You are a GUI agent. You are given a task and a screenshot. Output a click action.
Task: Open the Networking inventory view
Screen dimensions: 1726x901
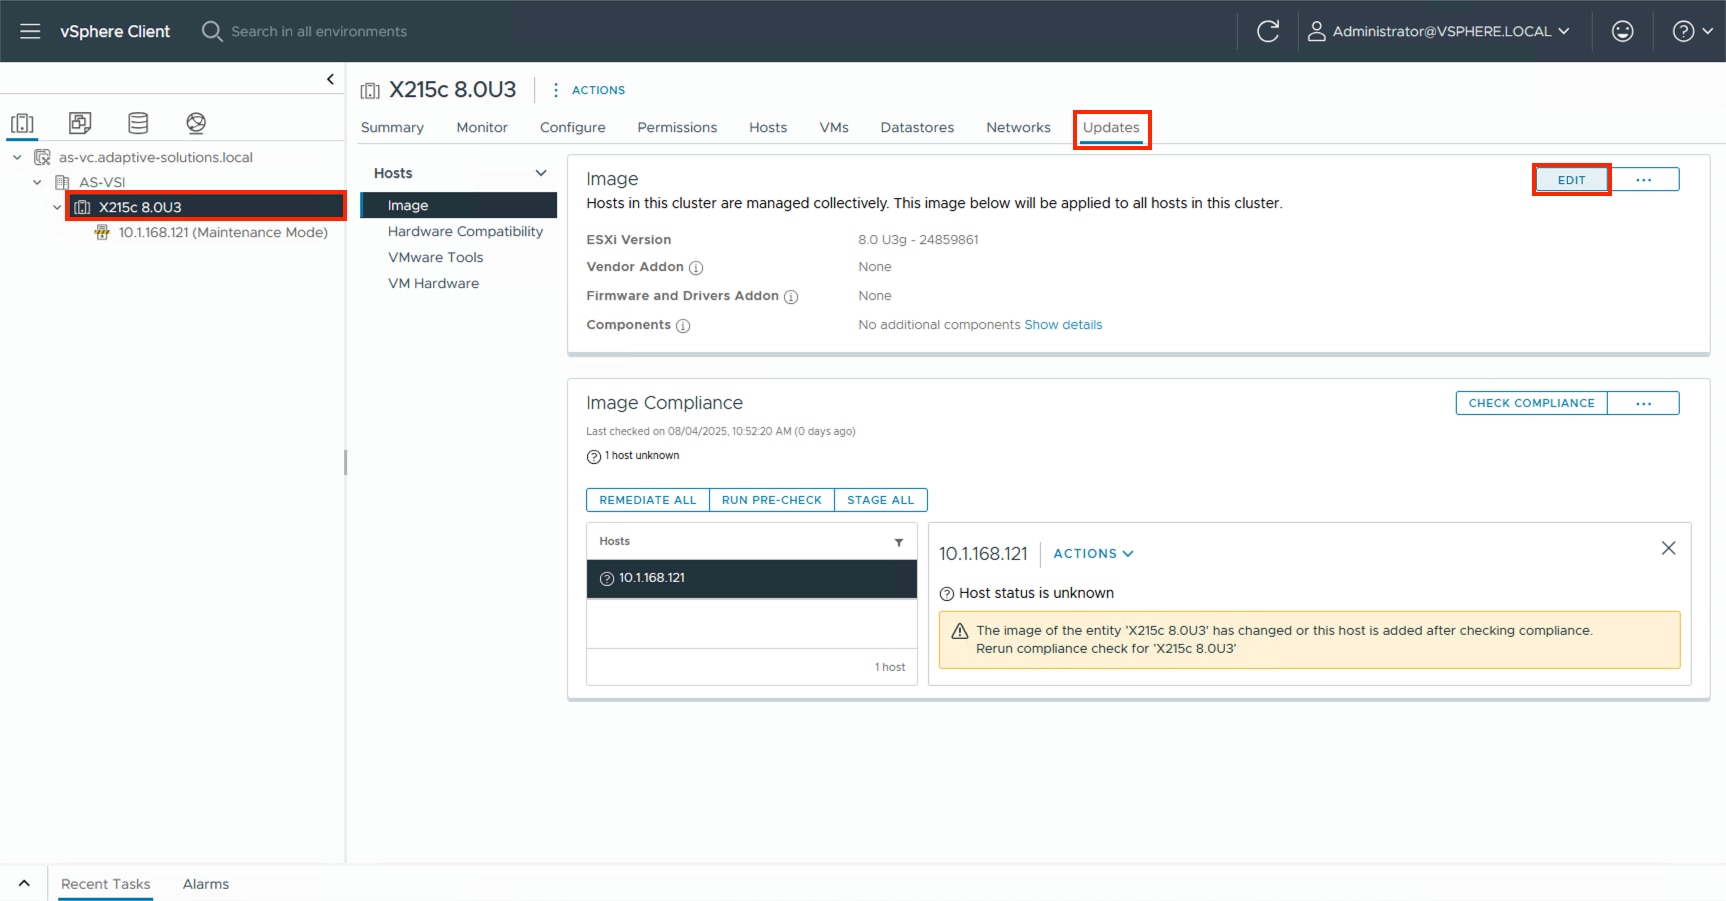[x=196, y=123]
